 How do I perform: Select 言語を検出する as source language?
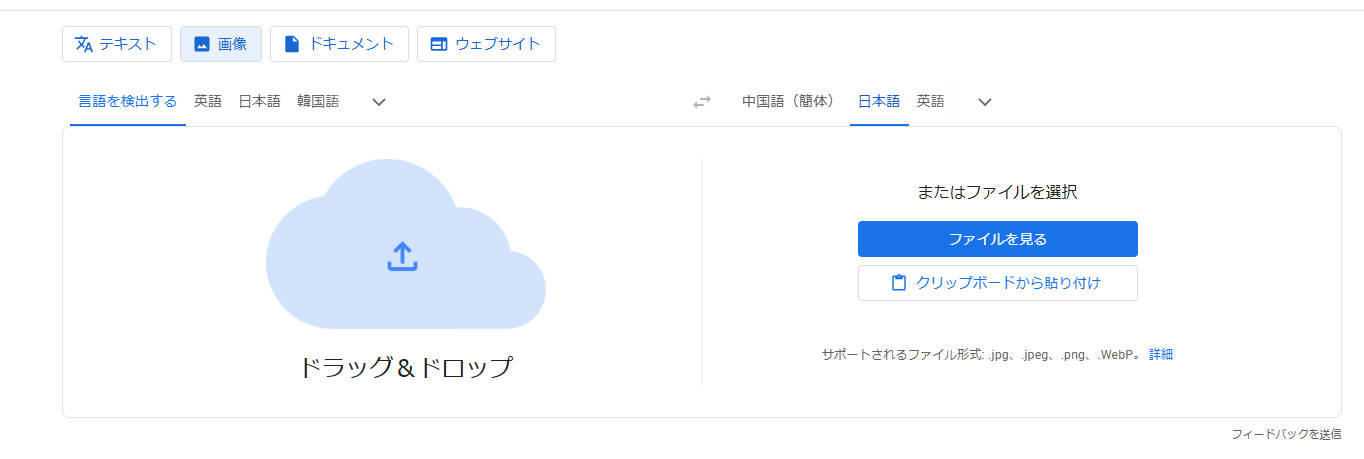(127, 101)
